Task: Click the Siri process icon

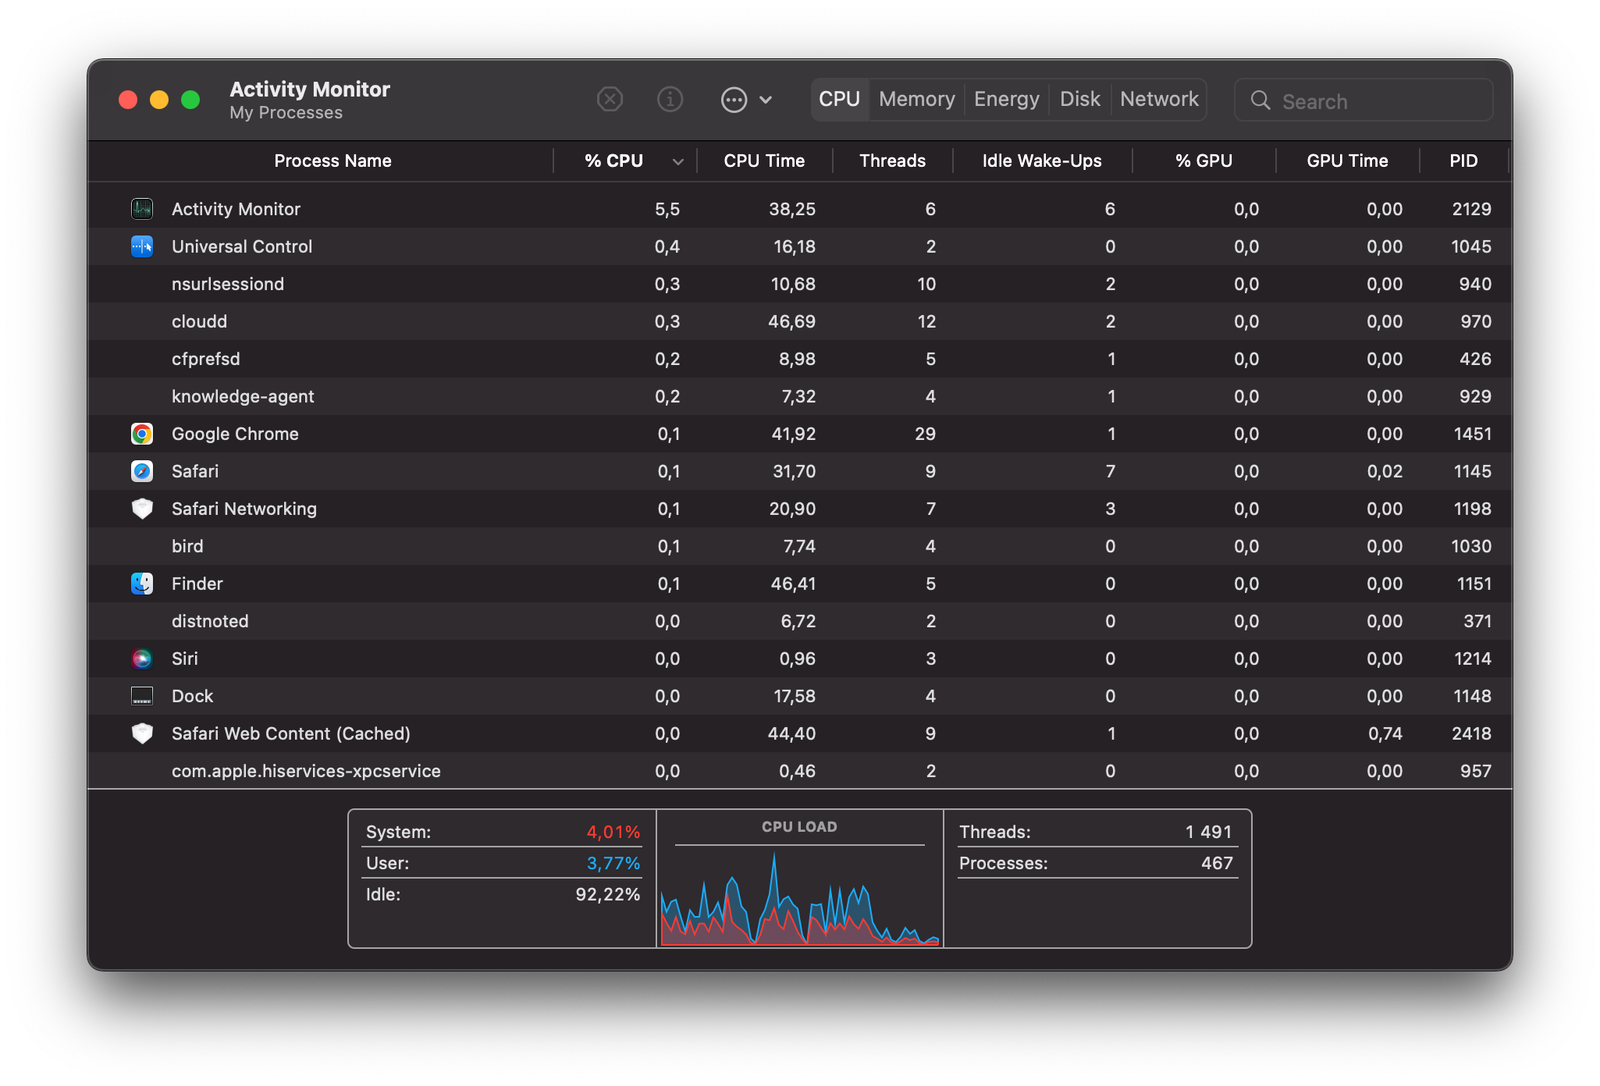Action: [142, 659]
